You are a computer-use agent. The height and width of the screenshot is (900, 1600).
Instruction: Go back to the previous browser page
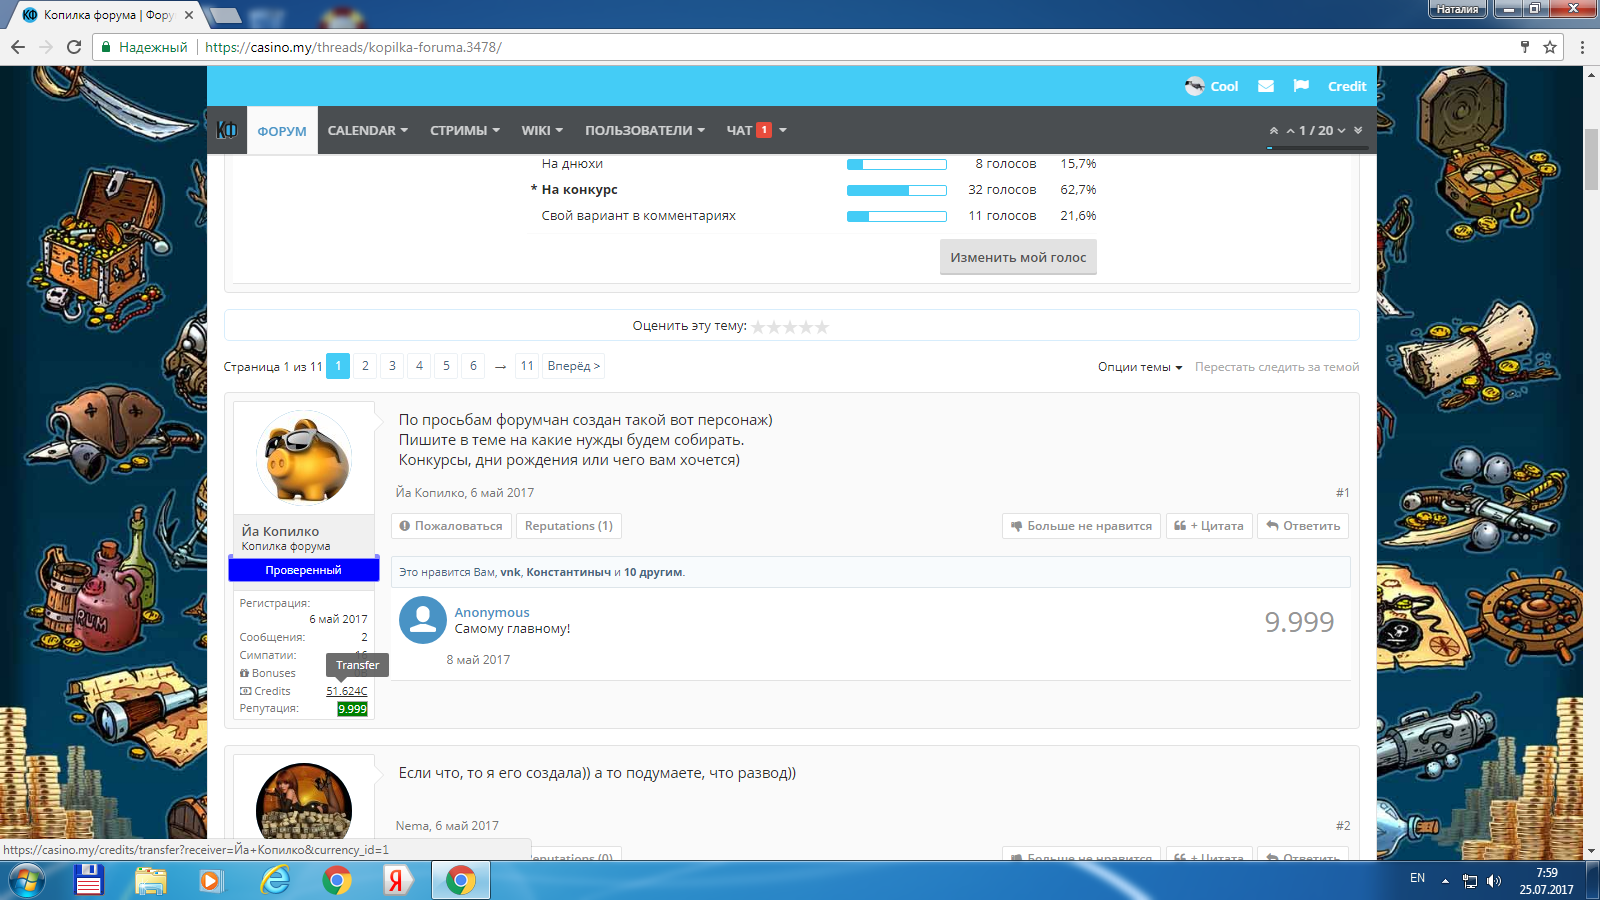tap(18, 47)
